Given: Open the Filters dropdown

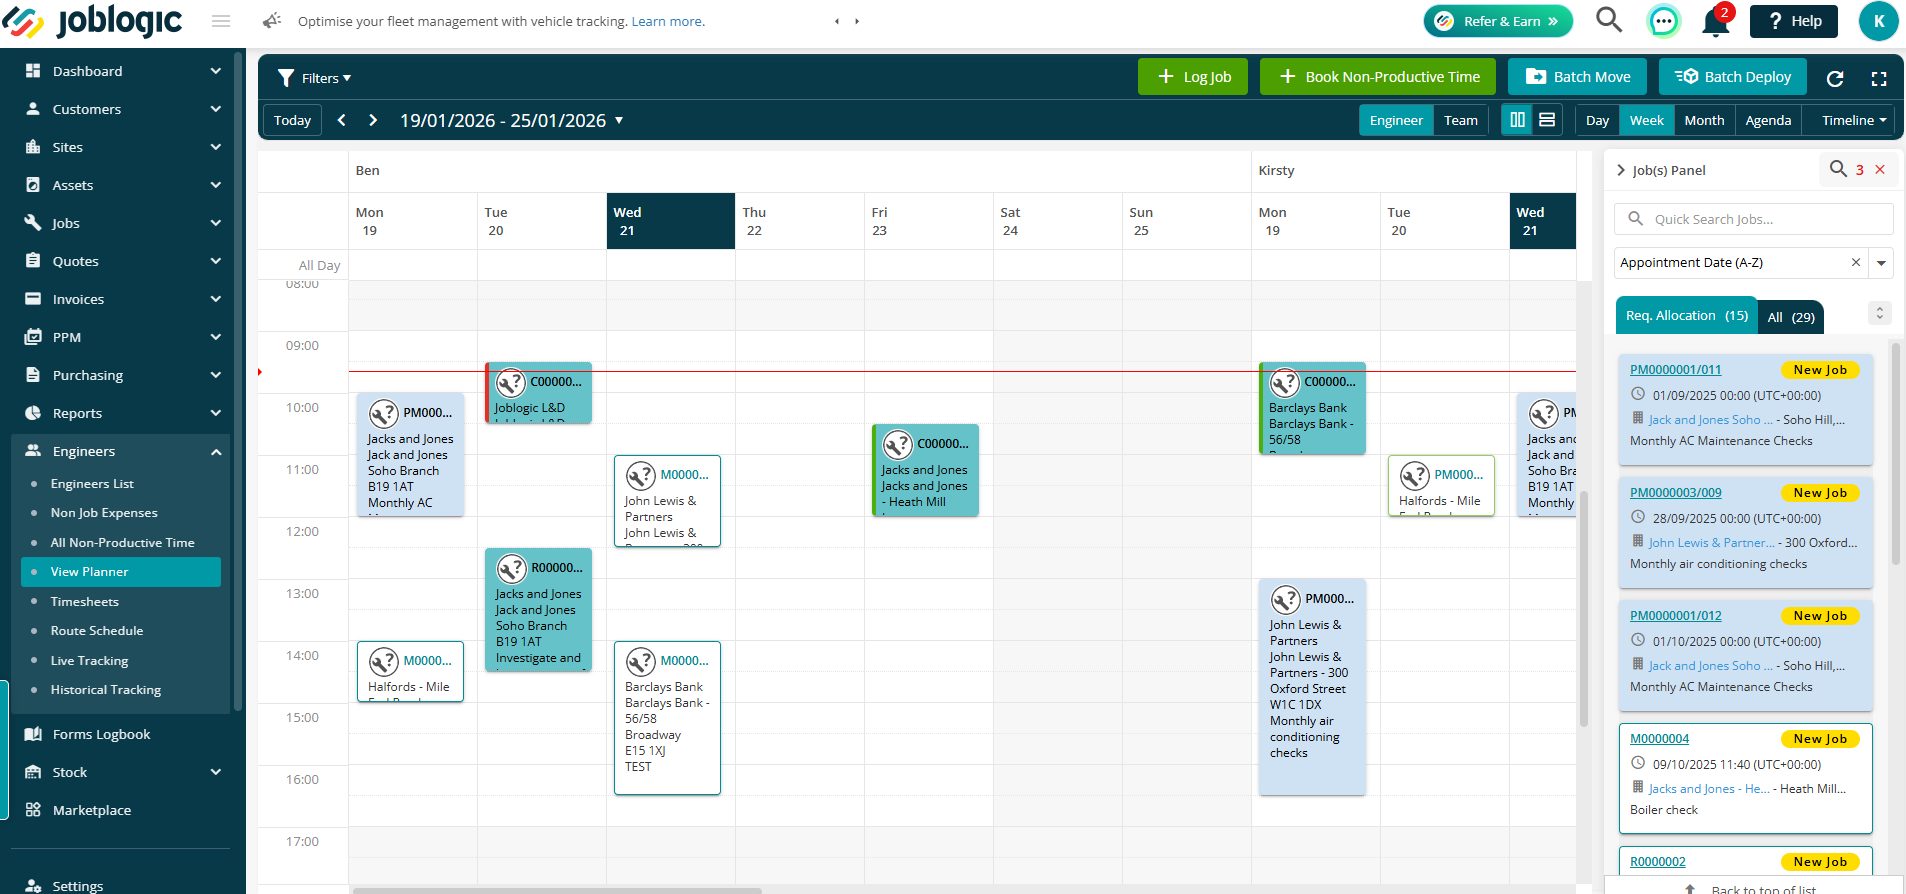Looking at the screenshot, I should coord(314,78).
